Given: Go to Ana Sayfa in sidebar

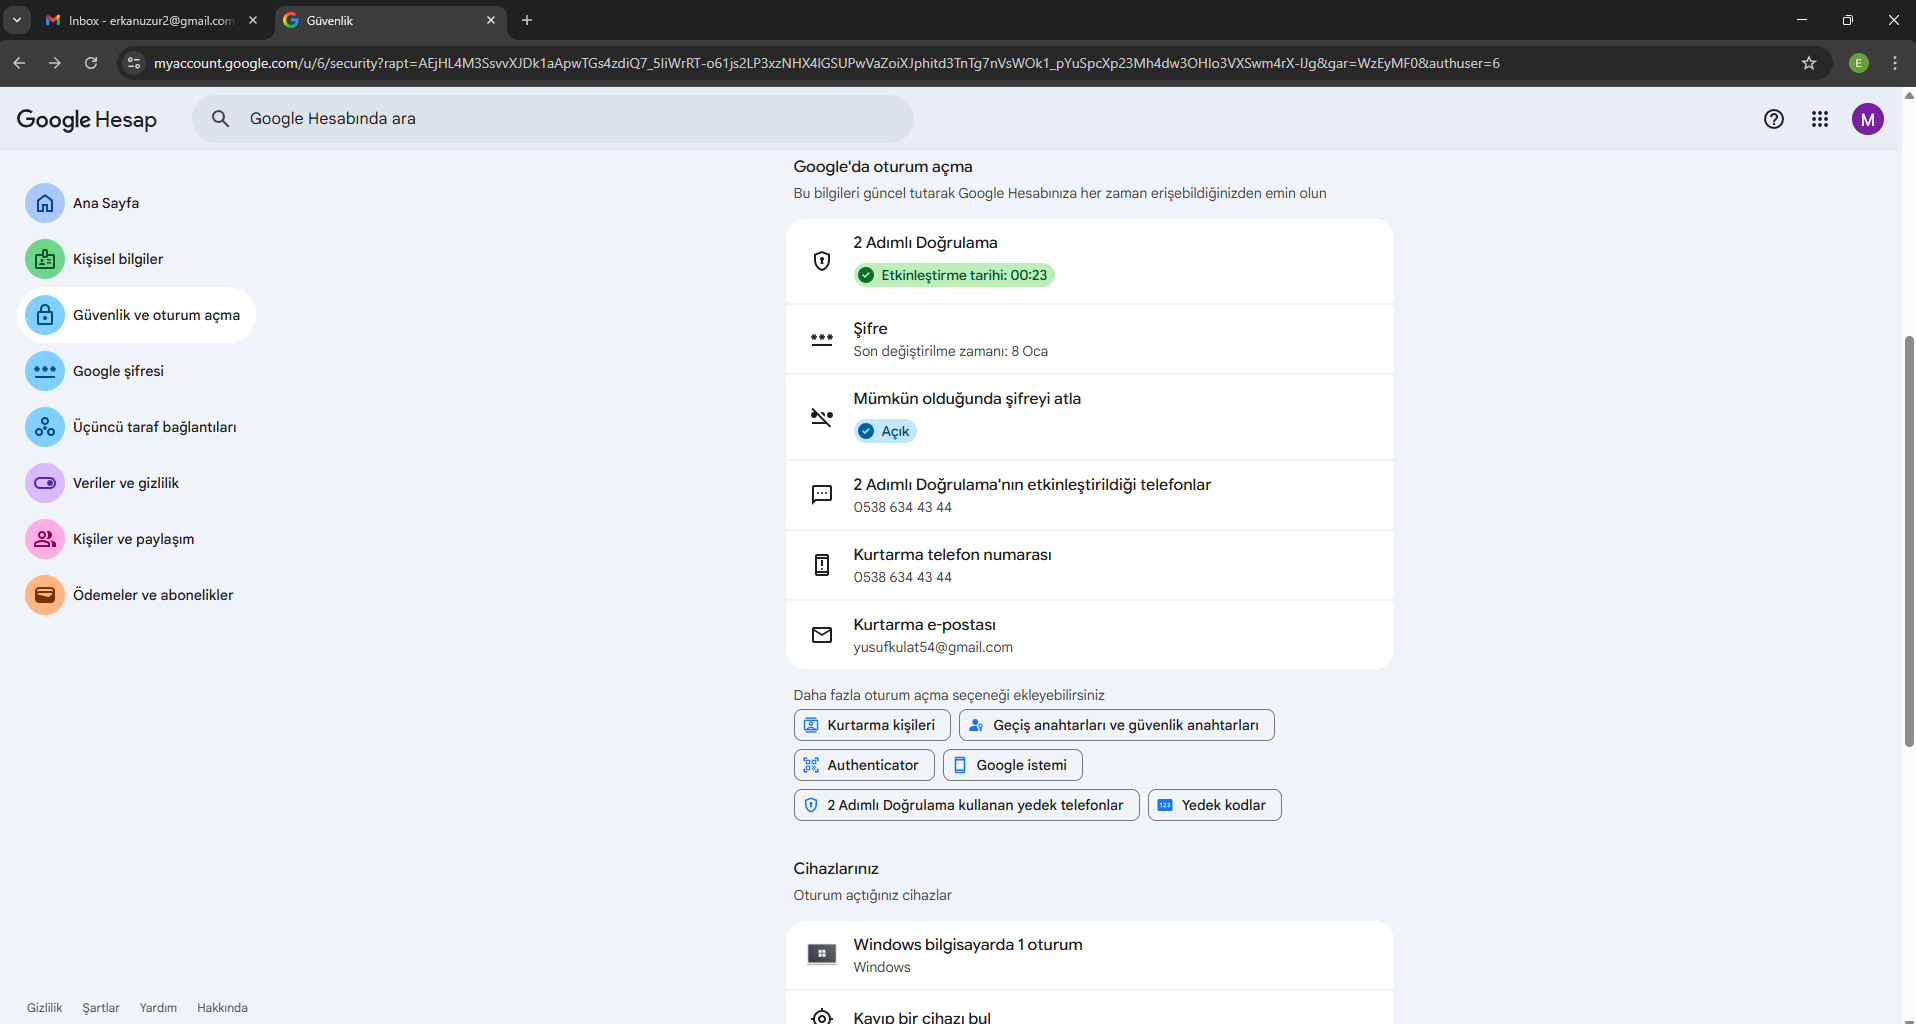Looking at the screenshot, I should 106,203.
